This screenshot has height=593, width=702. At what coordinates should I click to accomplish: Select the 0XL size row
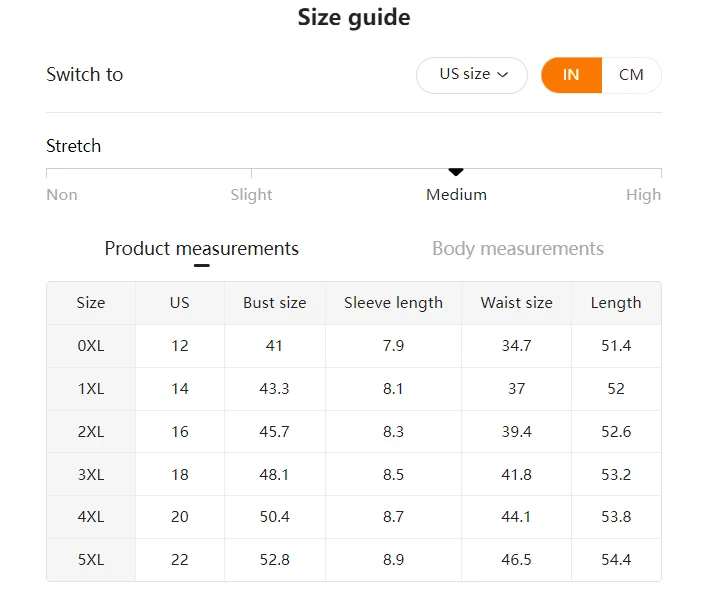point(91,346)
